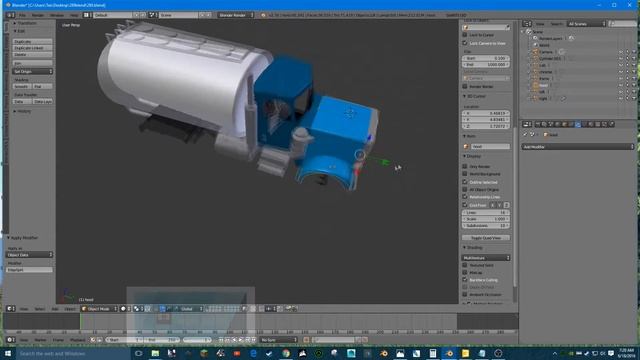
Task: Open the Playback menu in the timeline
Action: click(78, 340)
